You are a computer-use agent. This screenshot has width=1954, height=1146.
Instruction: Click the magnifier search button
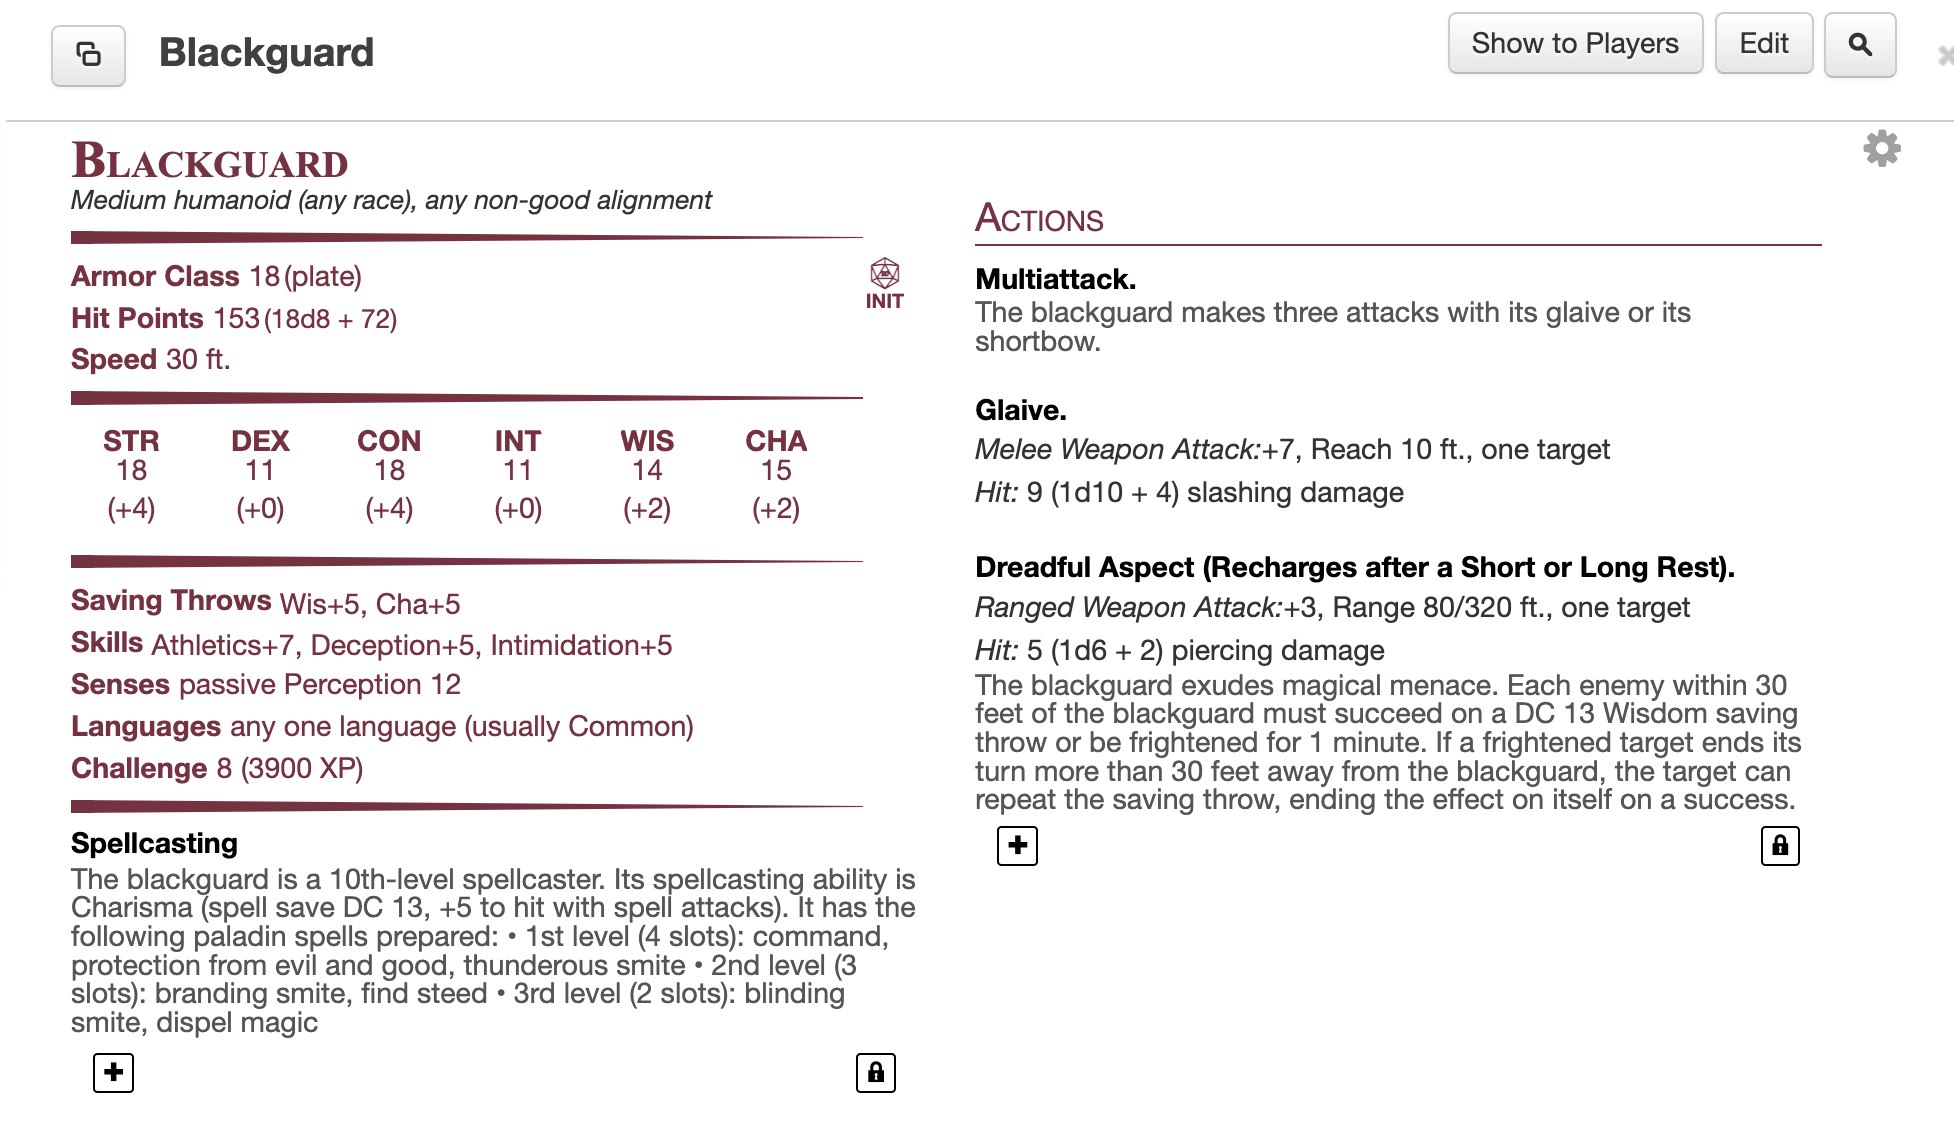[x=1859, y=45]
